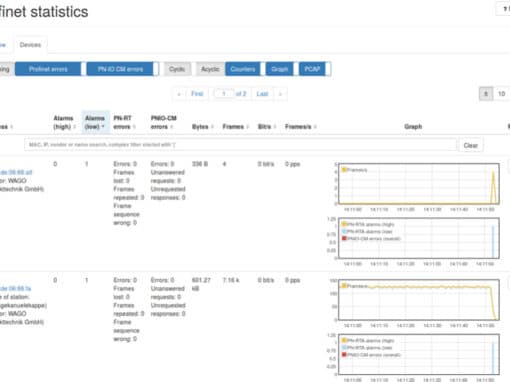Screen dimensions: 510x382
Task: Clear the search filter
Action: (471, 145)
